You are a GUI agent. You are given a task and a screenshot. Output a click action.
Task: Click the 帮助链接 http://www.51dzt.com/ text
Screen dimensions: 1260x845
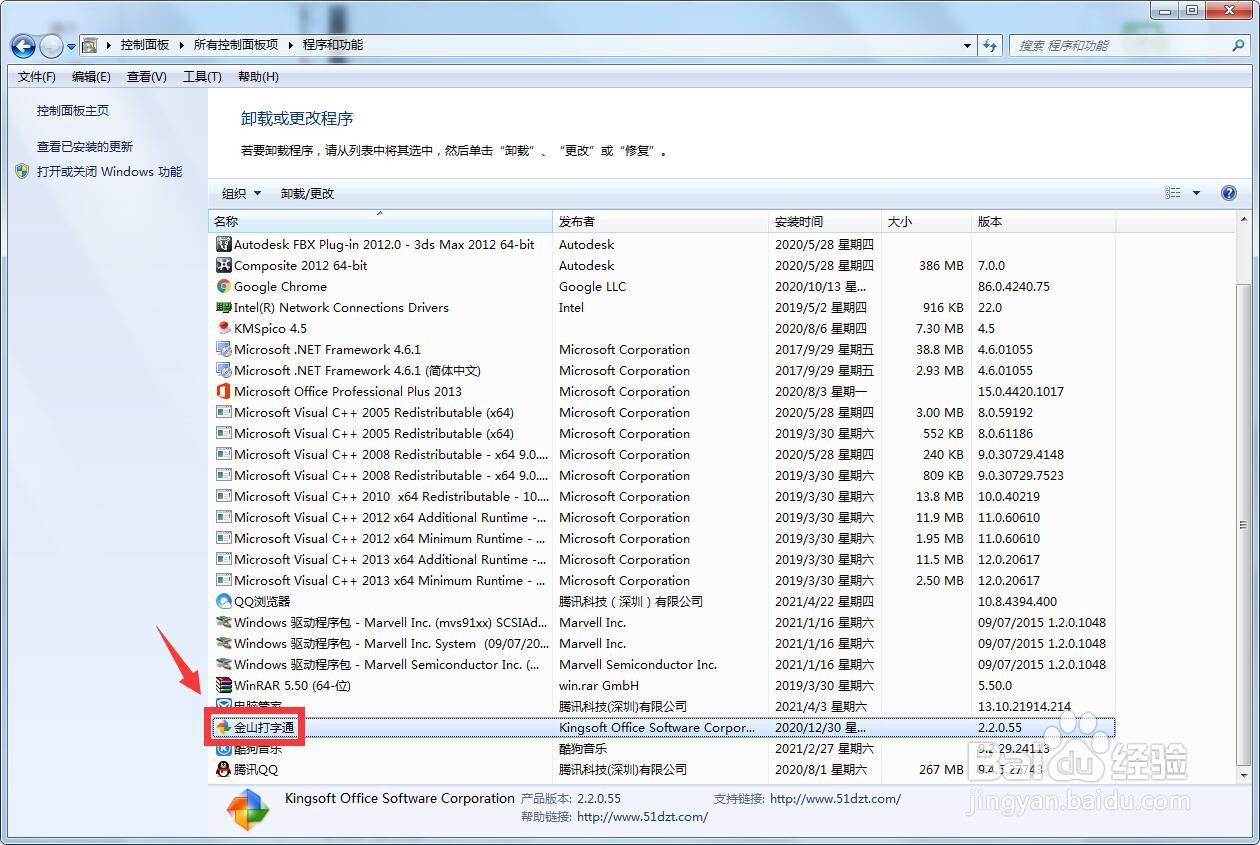[614, 816]
